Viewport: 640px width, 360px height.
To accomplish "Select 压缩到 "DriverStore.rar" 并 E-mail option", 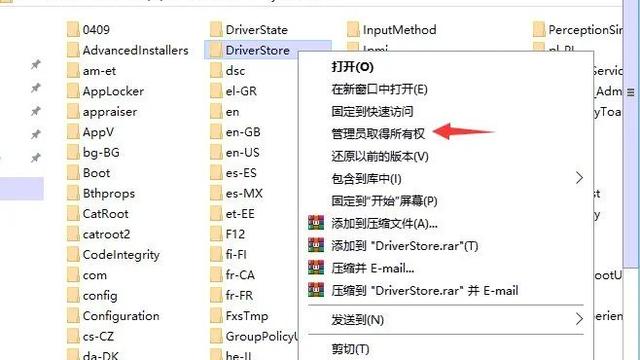I will point(446,291).
